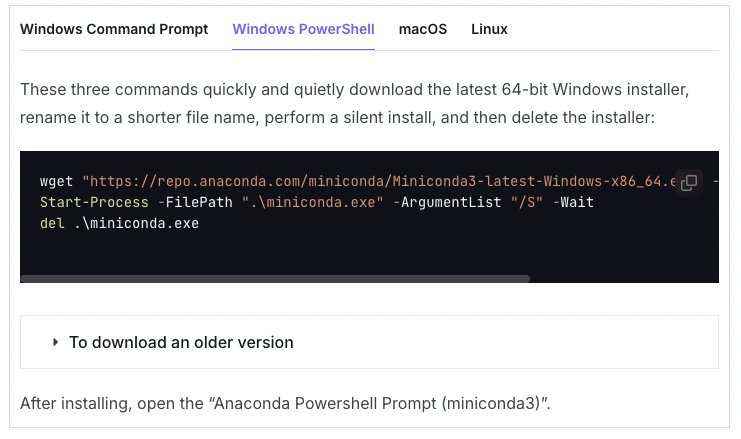This screenshot has height=439, width=741.
Task: Switch to the Windows Command Prompt tab
Action: pyautogui.click(x=114, y=29)
